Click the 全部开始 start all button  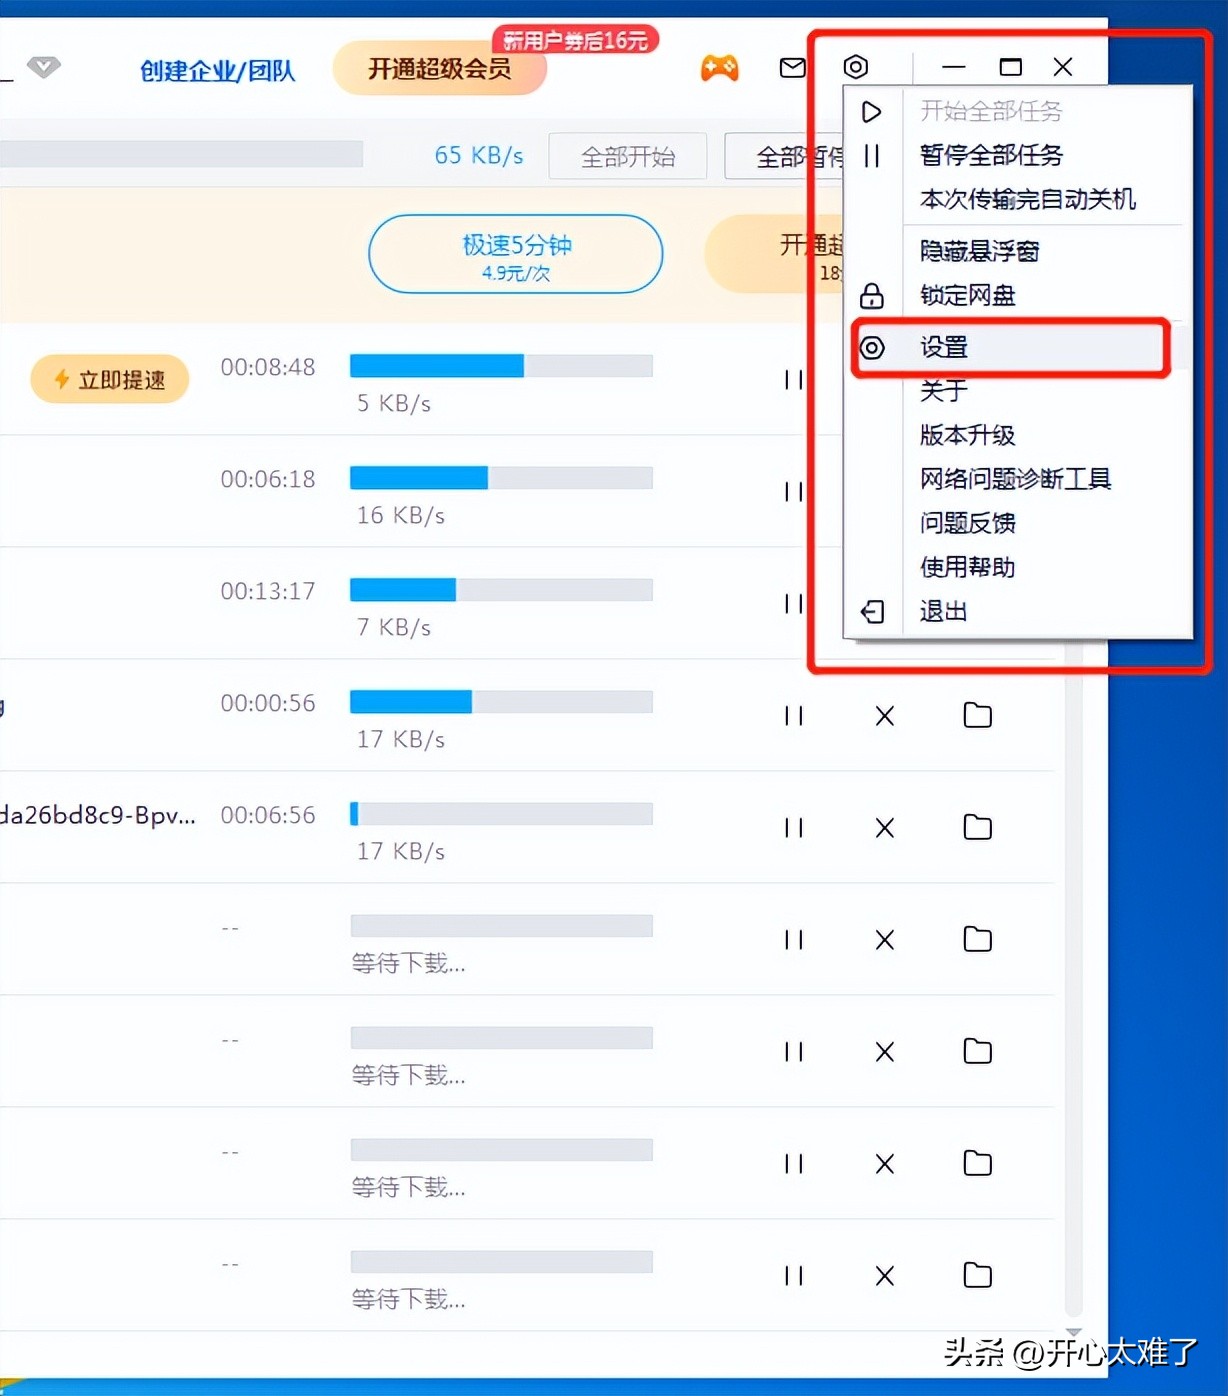coord(628,156)
